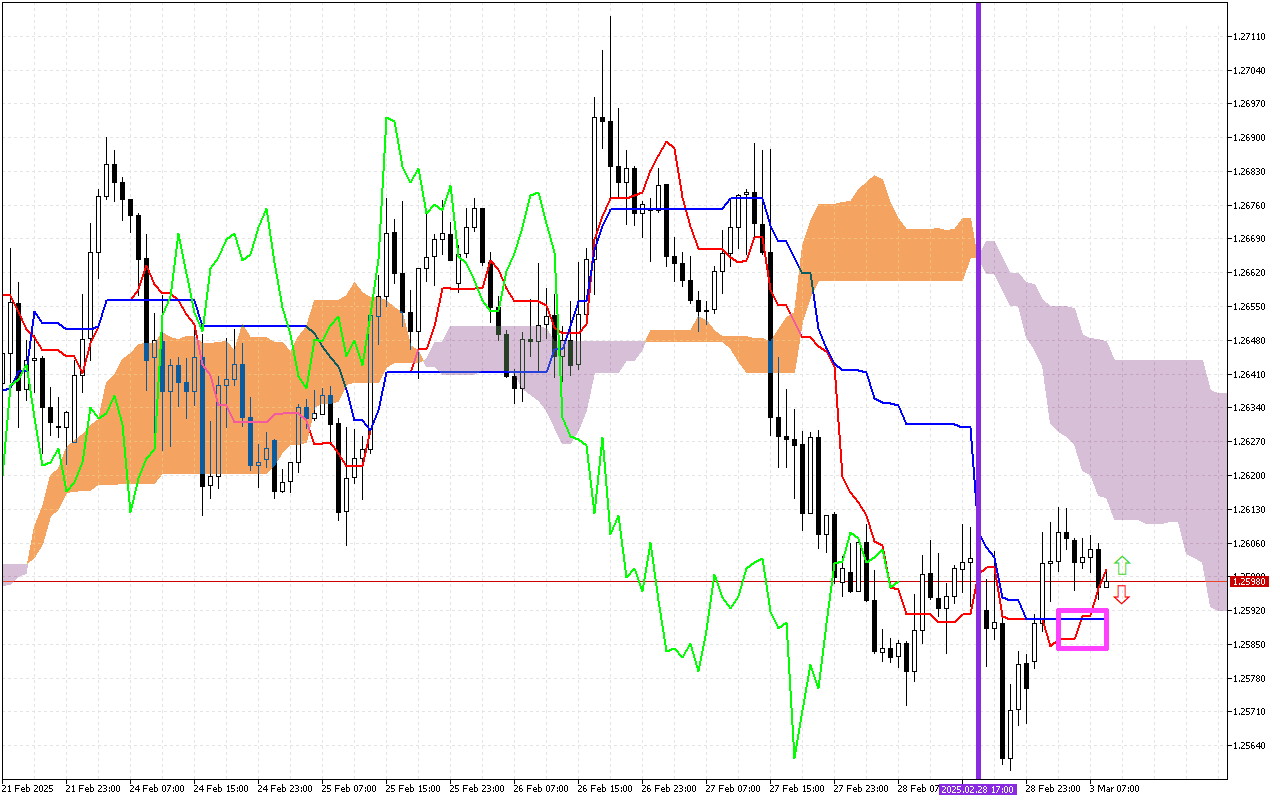Click the 1.26200 price level label
Screen dimensions: 1280x800
pyautogui.click(x=1250, y=476)
